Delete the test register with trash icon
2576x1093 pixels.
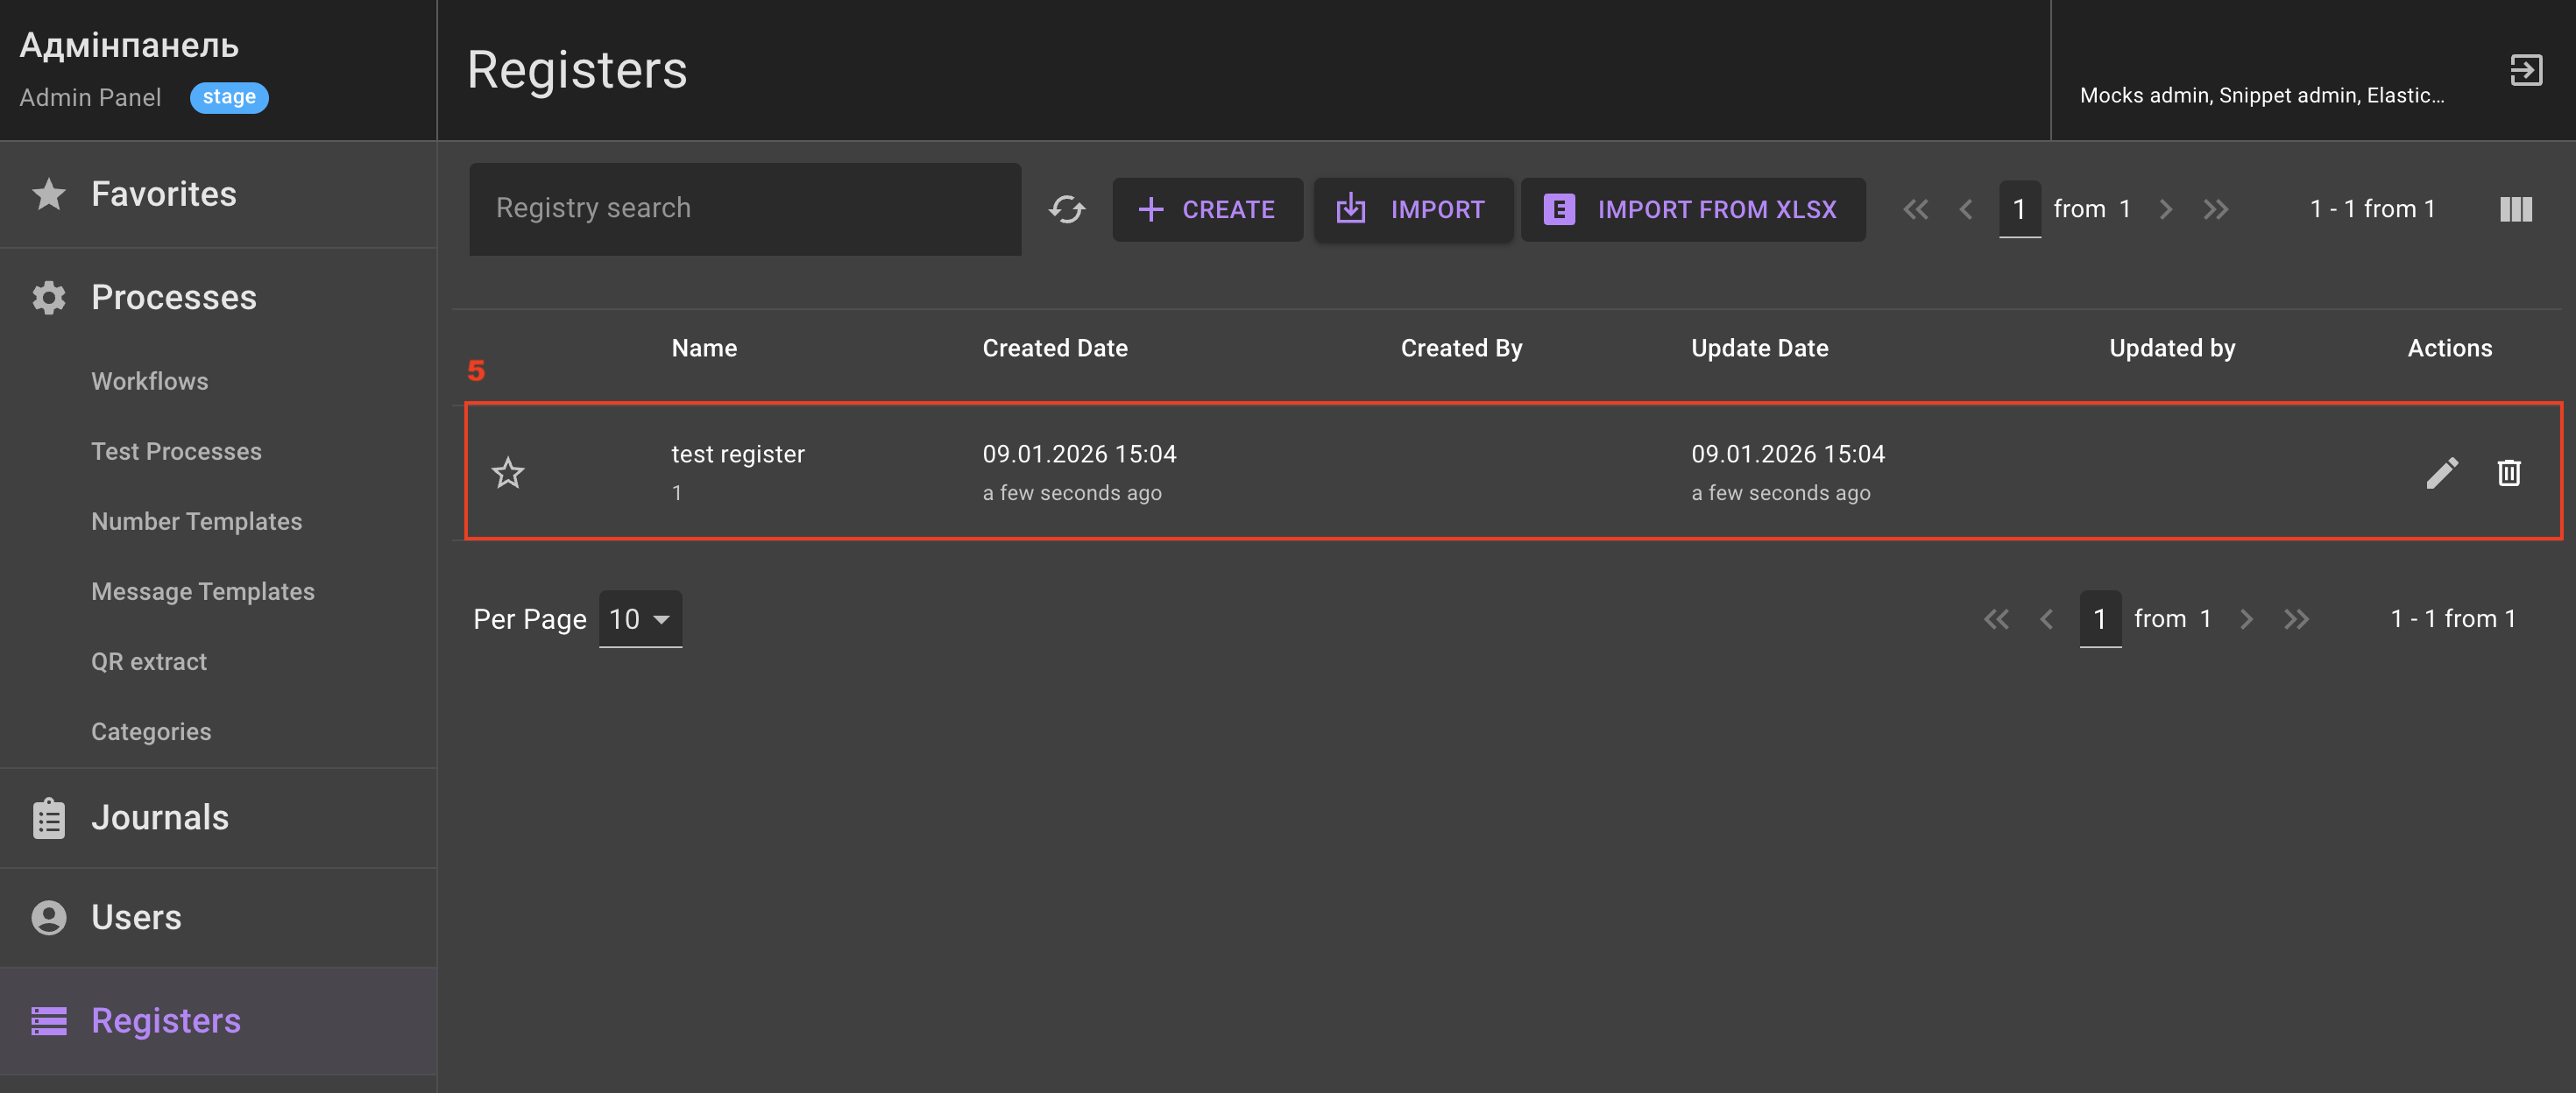(2509, 472)
